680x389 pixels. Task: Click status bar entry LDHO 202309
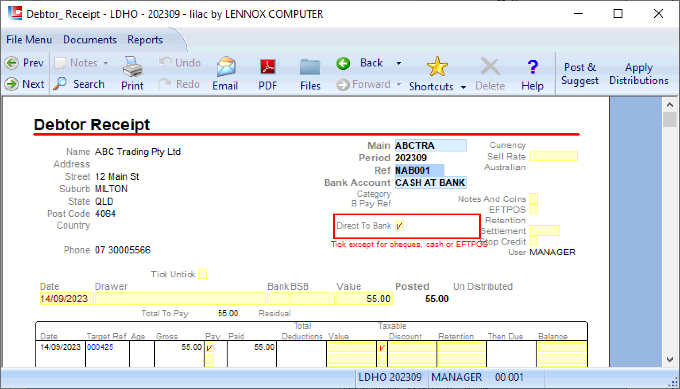(390, 377)
